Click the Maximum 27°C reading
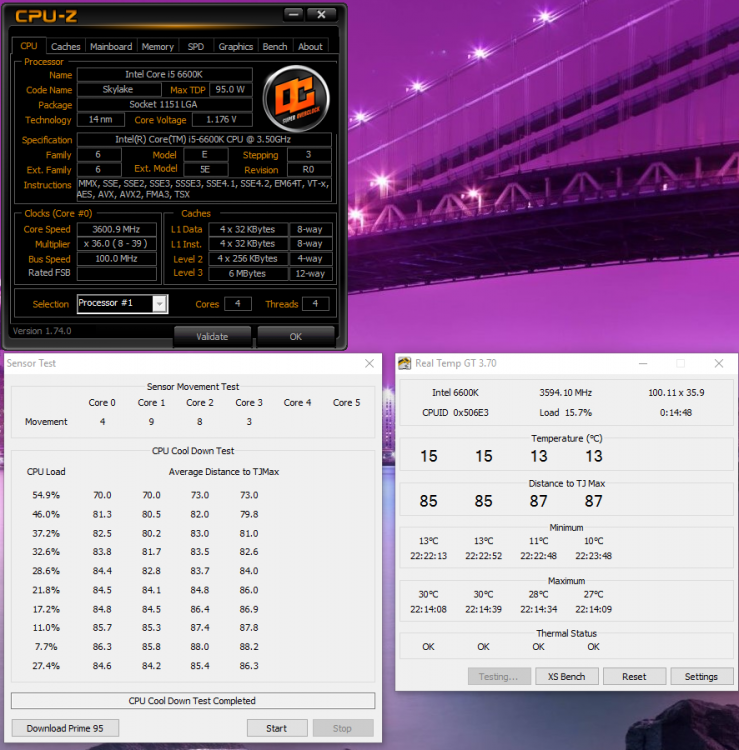739x750 pixels. (594, 595)
